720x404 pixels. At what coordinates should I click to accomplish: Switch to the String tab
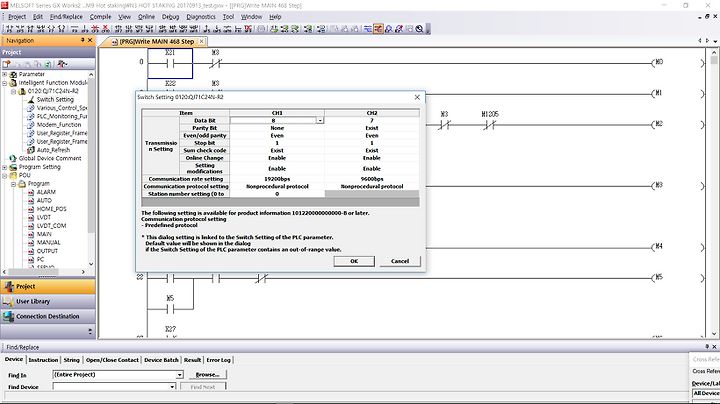71,360
